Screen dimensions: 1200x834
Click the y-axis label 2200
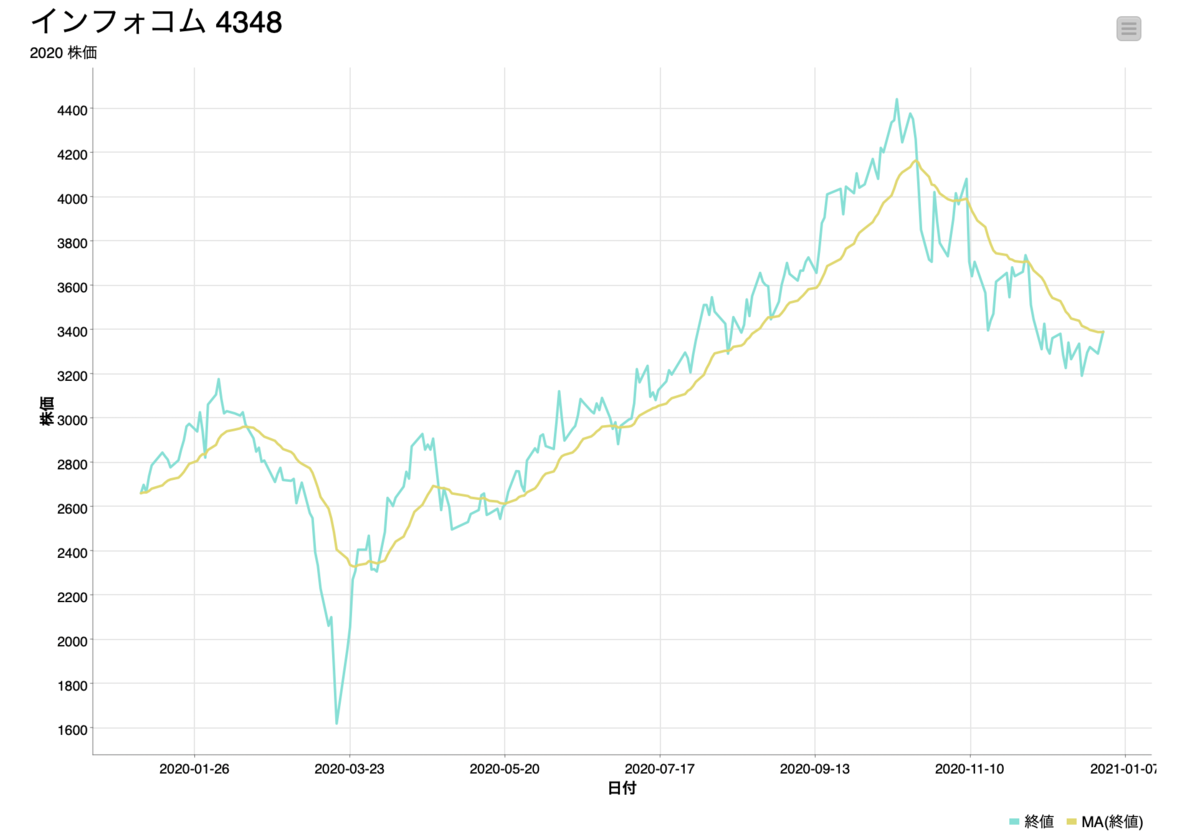pos(72,596)
